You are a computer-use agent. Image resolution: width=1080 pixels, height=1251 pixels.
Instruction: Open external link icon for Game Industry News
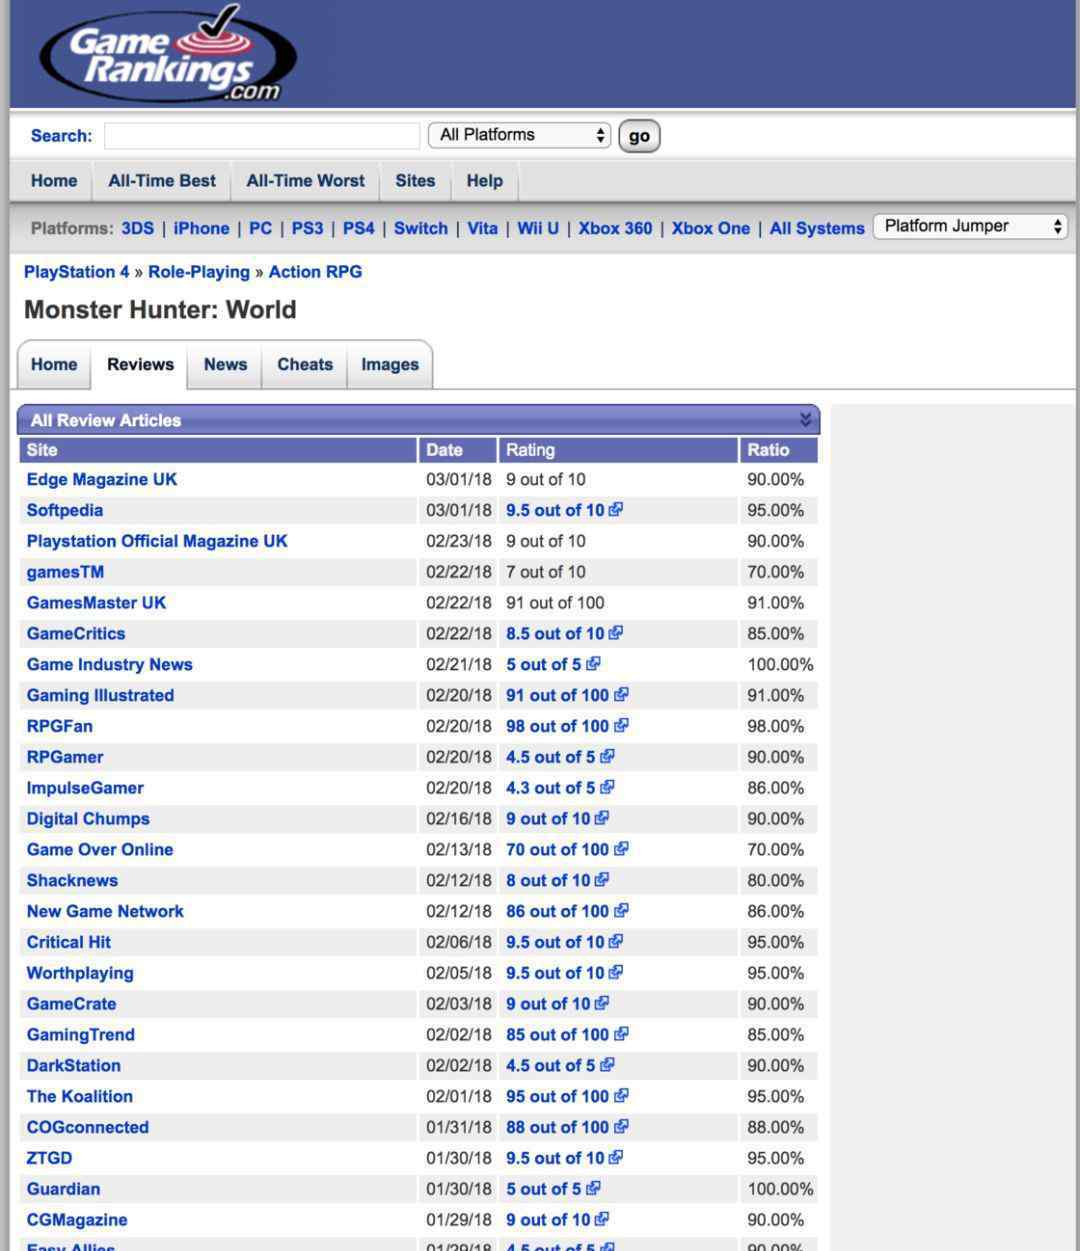coord(594,664)
